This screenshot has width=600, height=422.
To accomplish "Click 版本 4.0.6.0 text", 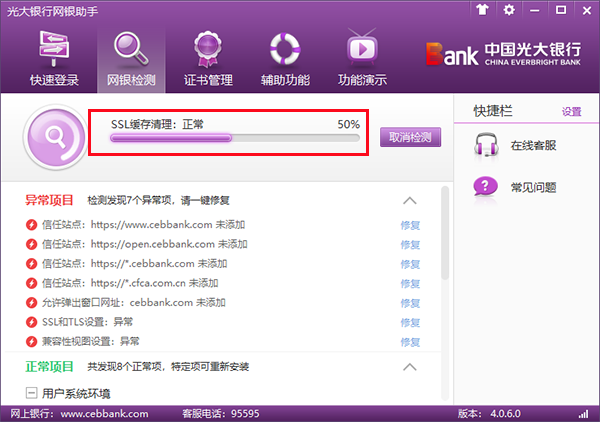I will (489, 414).
